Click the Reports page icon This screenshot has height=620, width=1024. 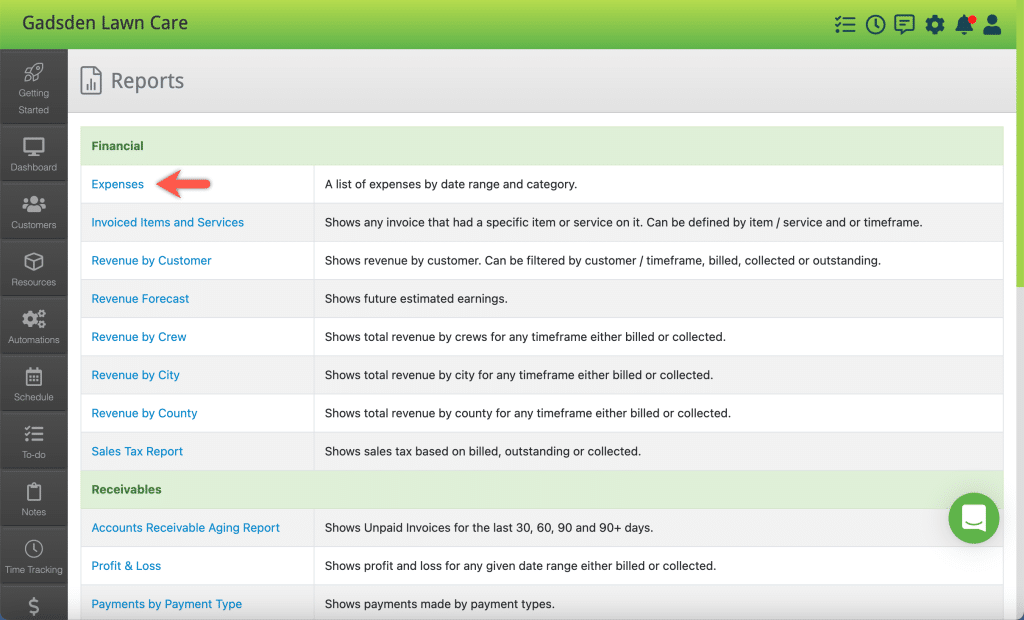click(x=91, y=80)
